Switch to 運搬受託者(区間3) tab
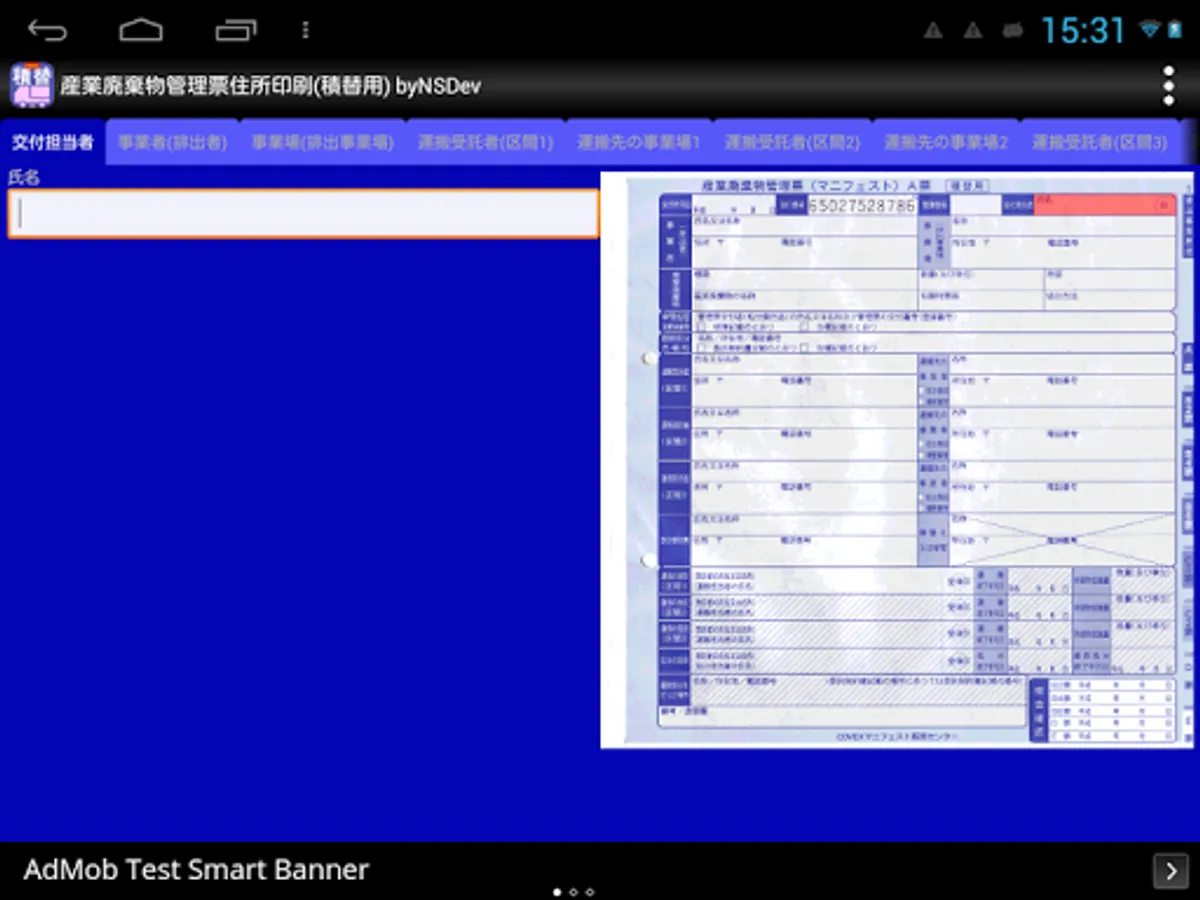This screenshot has height=900, width=1200. point(1099,142)
